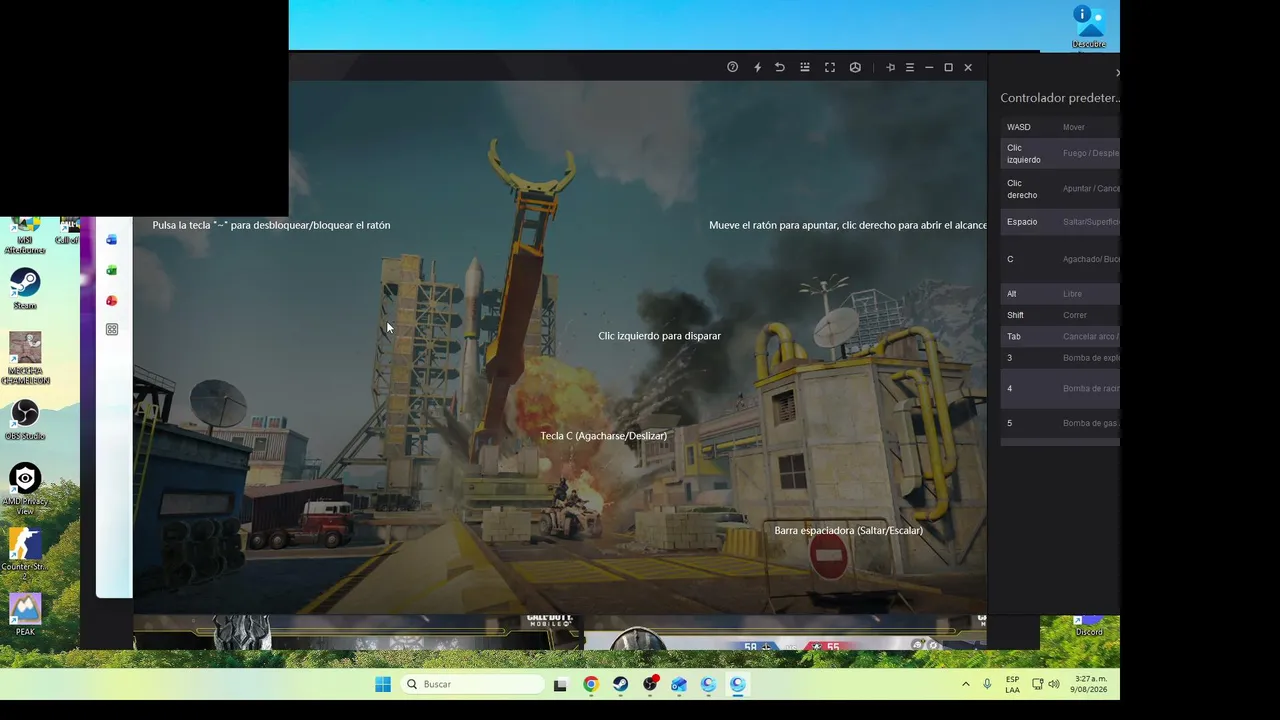The width and height of the screenshot is (1280, 720).
Task: Collapse the Controlador predeterminado side panel
Action: click(1117, 72)
